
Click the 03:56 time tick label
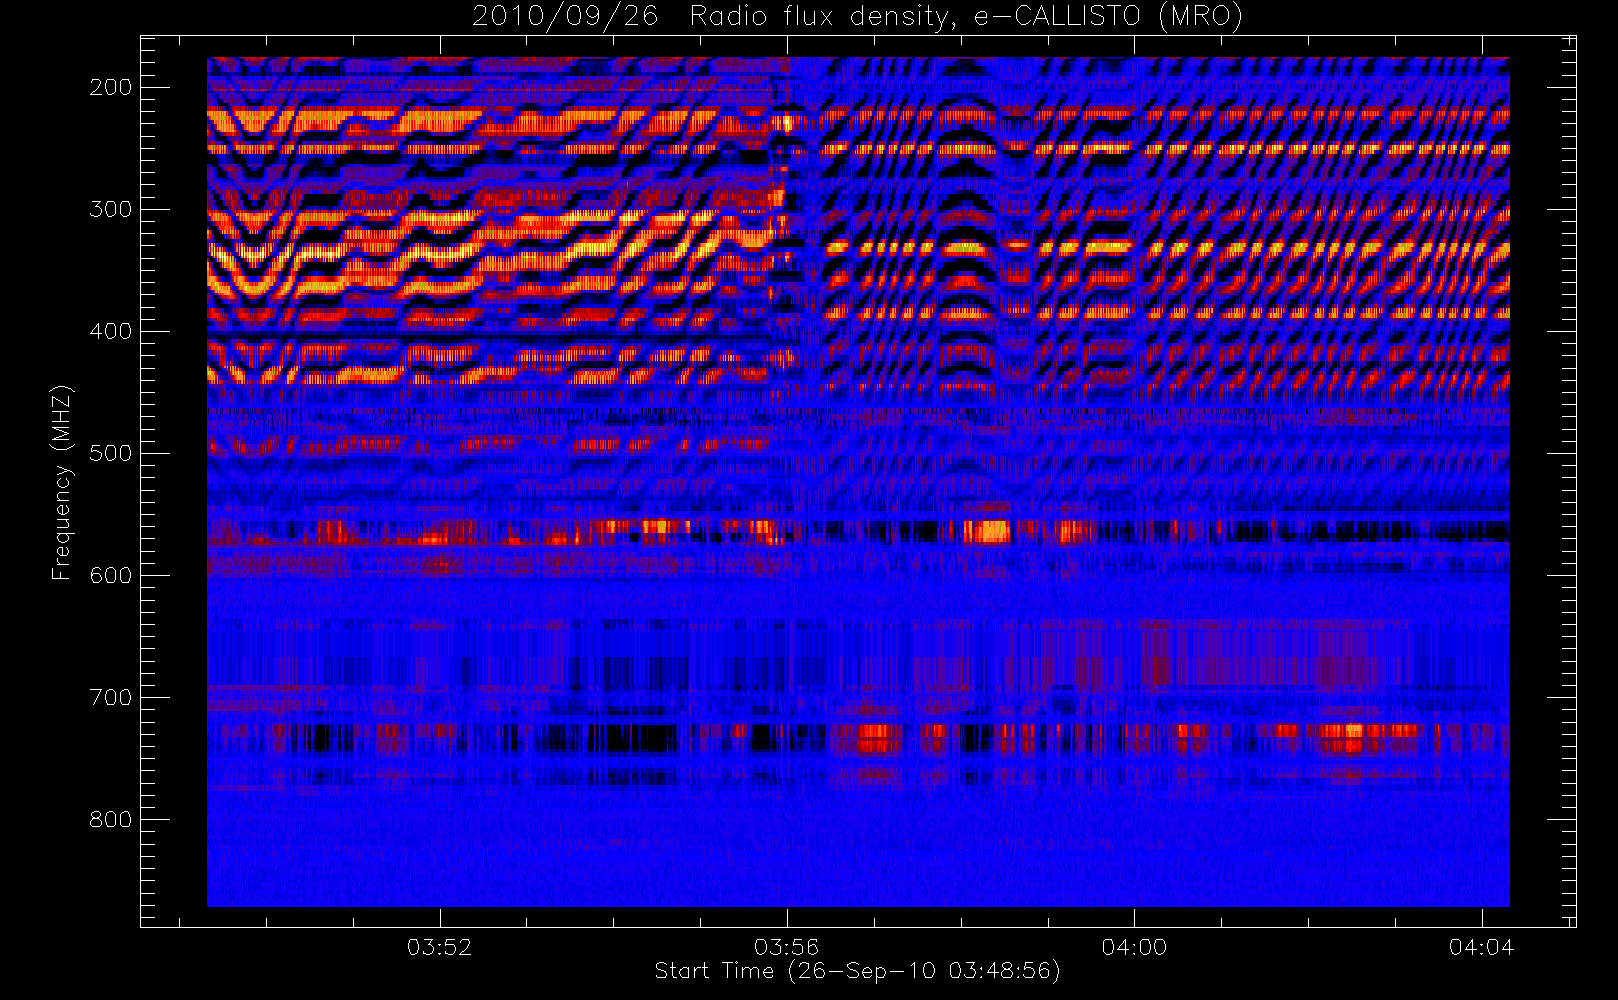coord(787,946)
